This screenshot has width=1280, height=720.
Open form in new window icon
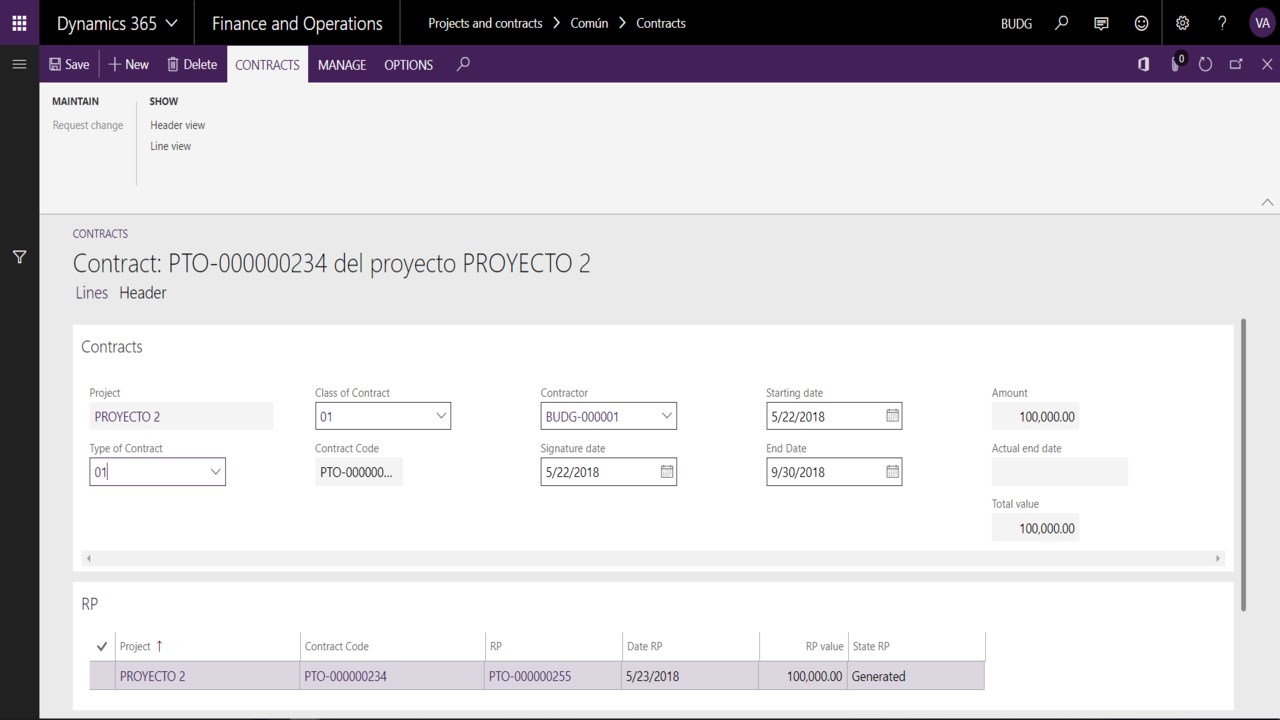tap(1236, 64)
